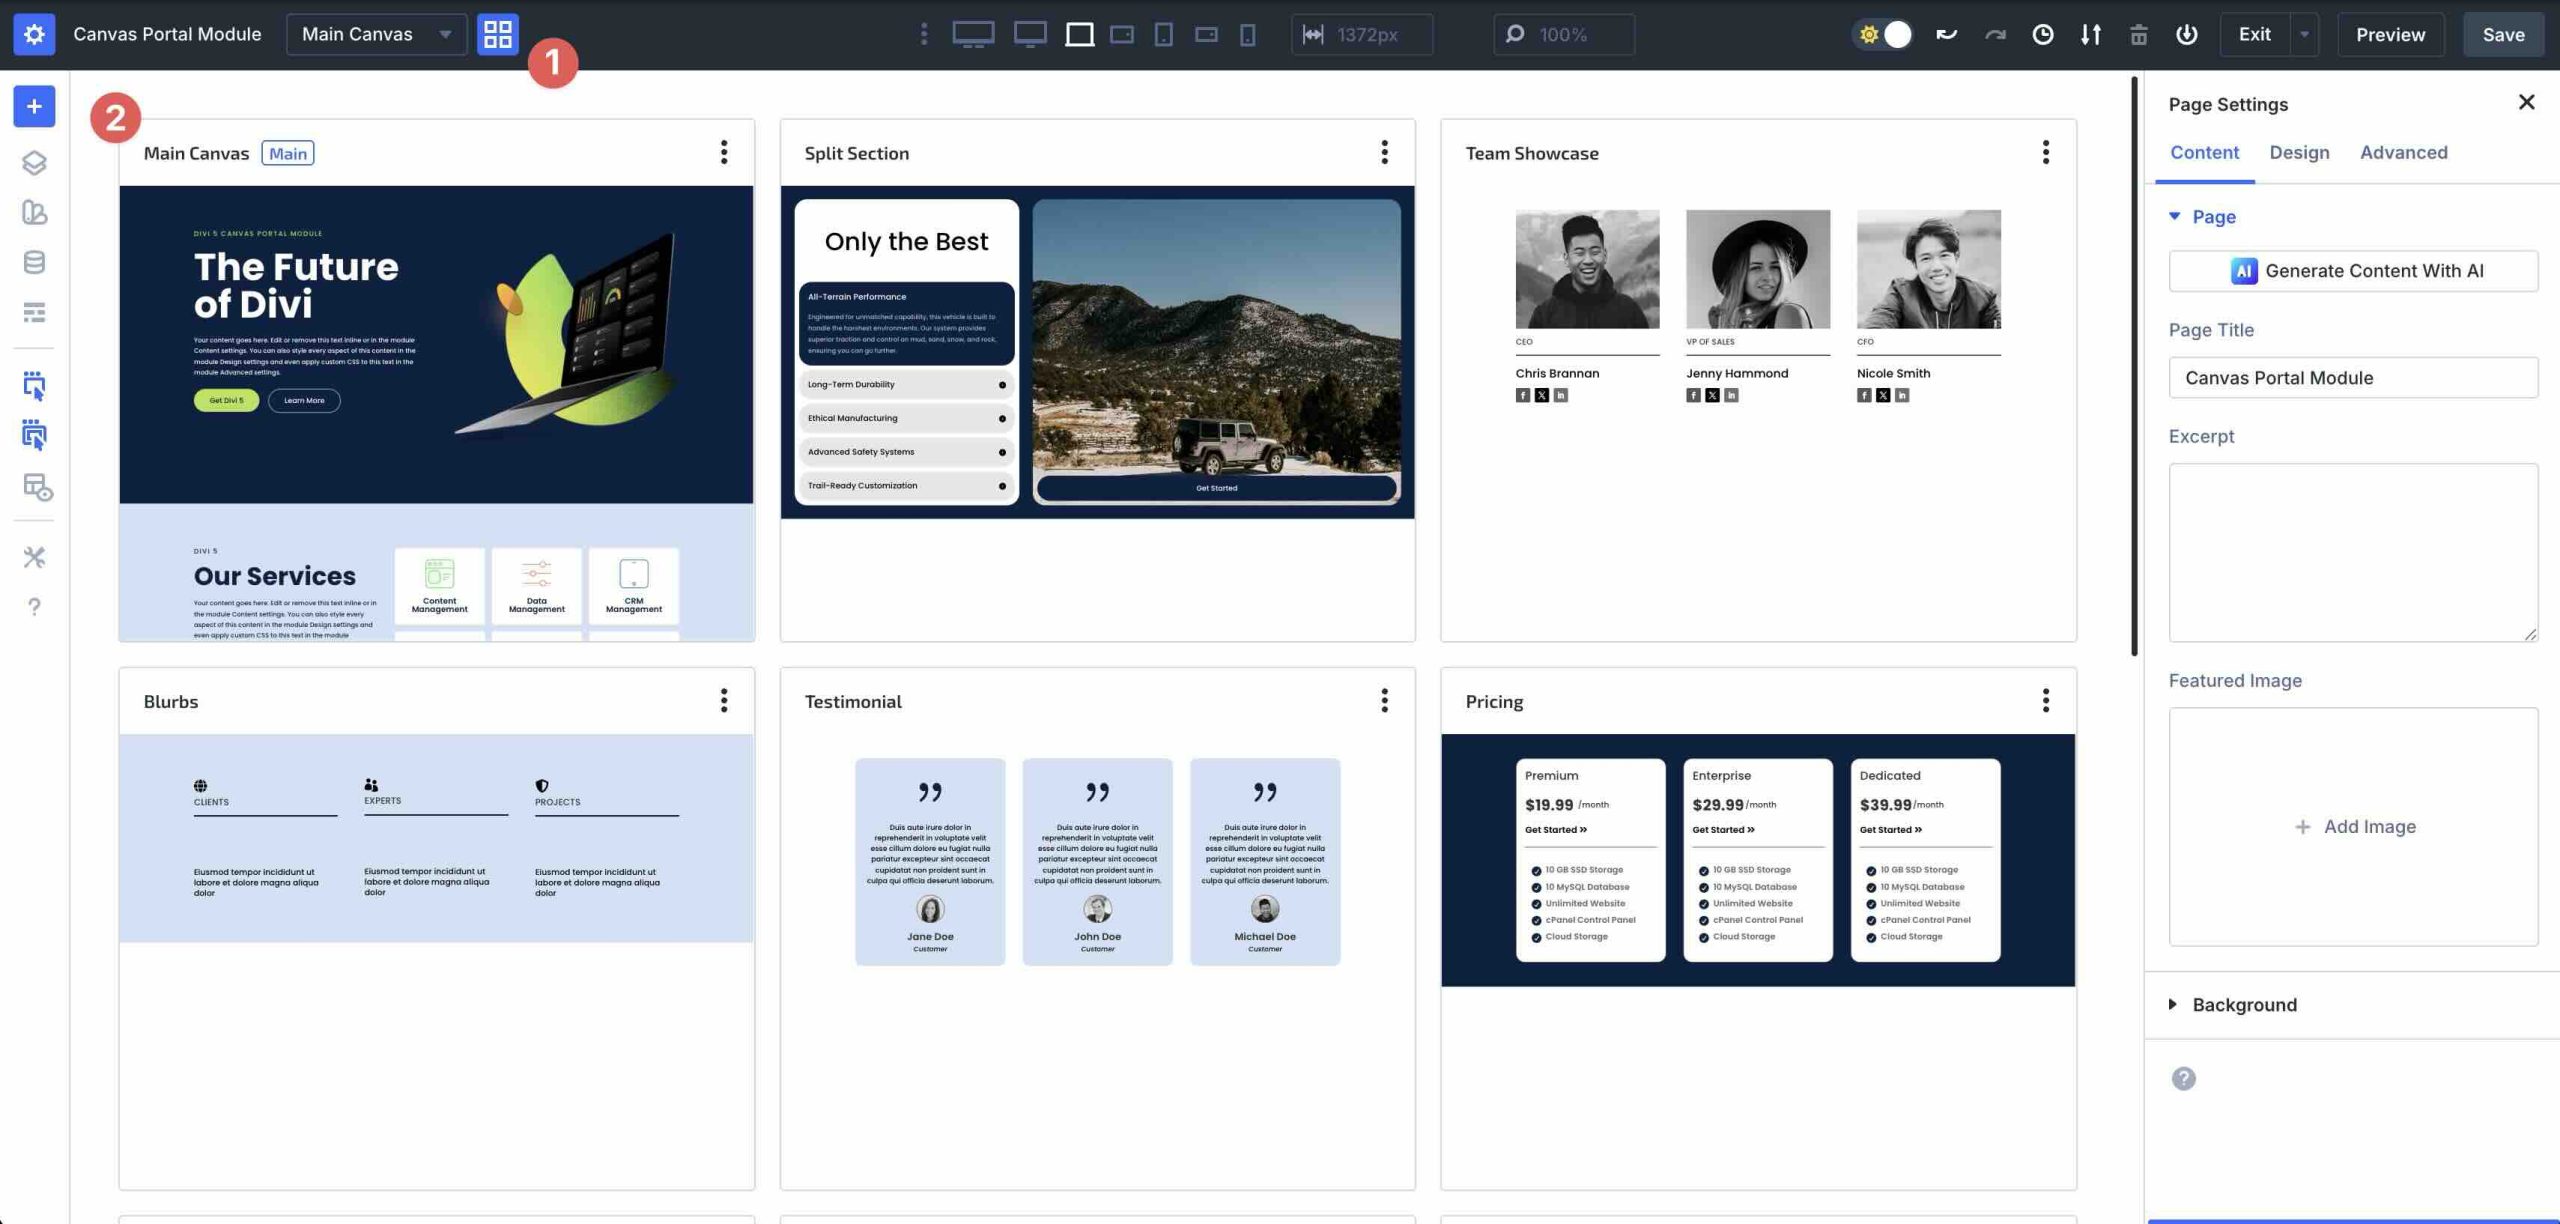
Task: Click Generate Content With AI
Action: click(2353, 270)
